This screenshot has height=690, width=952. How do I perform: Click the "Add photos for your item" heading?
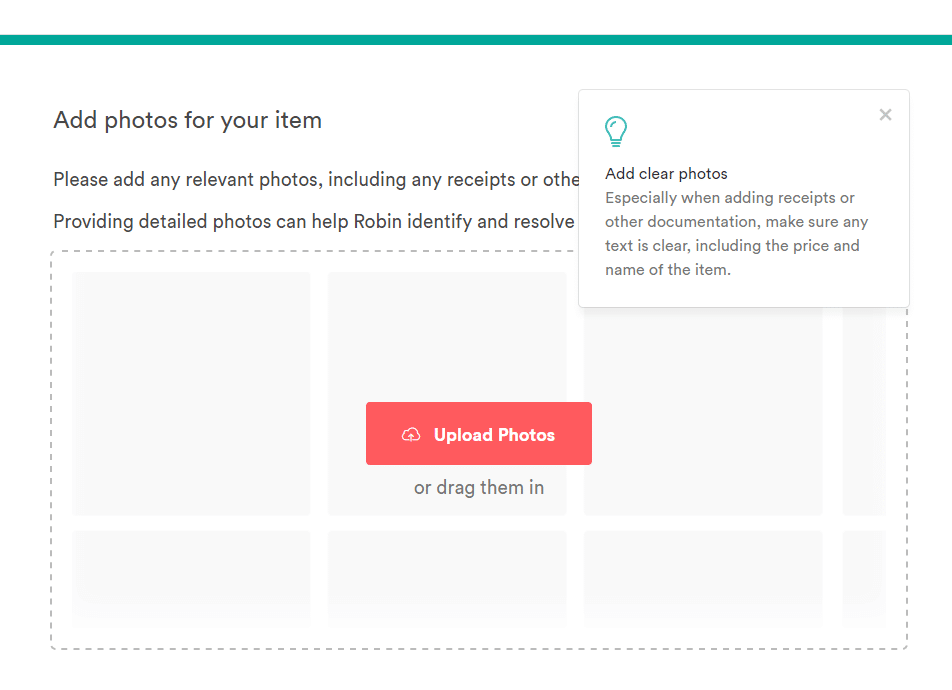pos(188,120)
